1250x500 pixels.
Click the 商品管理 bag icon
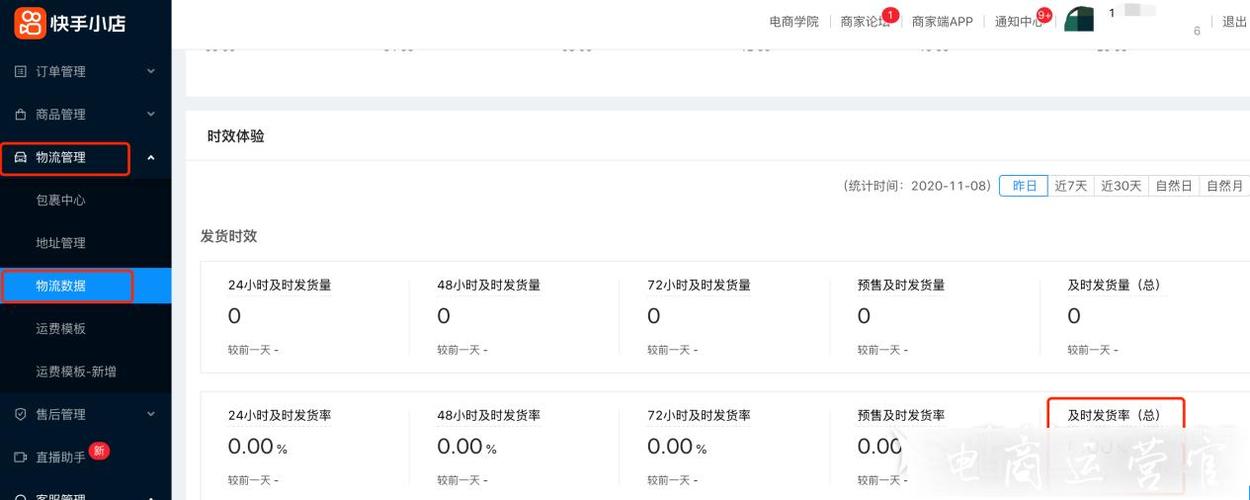[20, 115]
